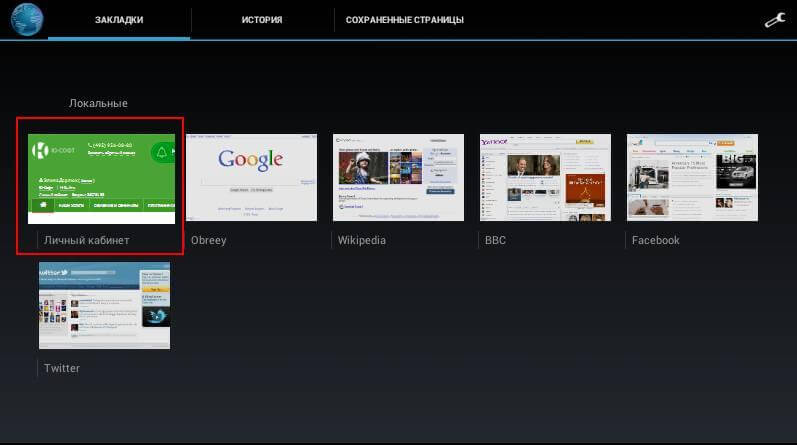Open the СОХРАНЕННЫЕ СТРАНИЦЫ tab
Image resolution: width=797 pixels, height=445 pixels.
pyautogui.click(x=405, y=20)
